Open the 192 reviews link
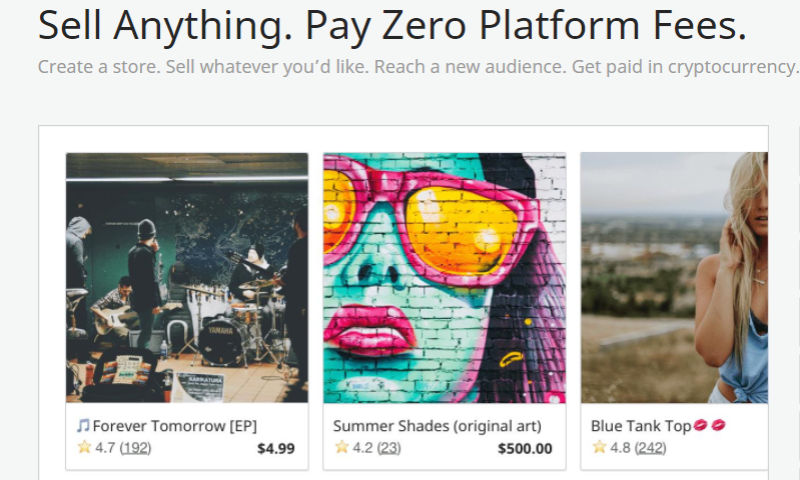The width and height of the screenshot is (800, 480). pos(135,448)
